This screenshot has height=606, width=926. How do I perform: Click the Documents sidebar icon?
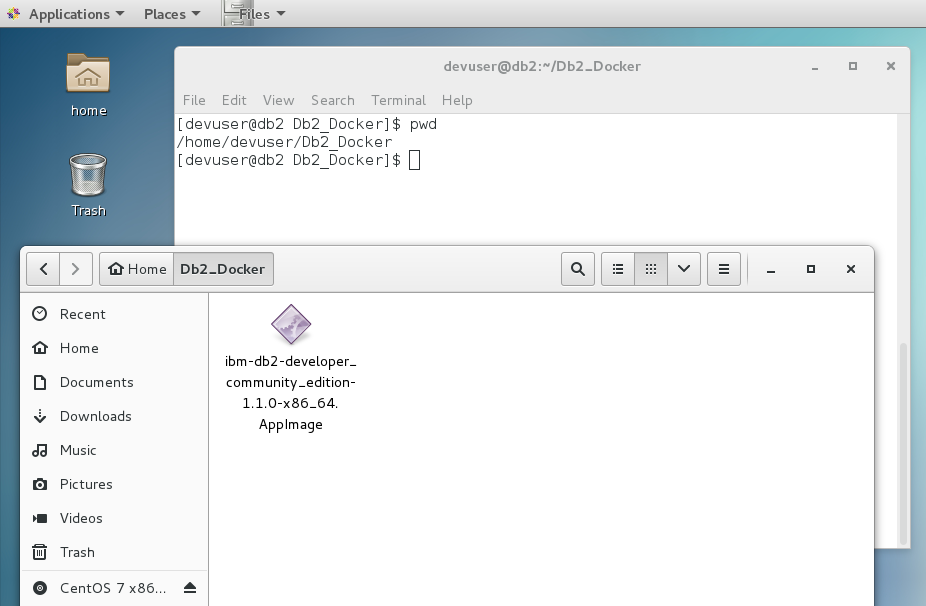coord(40,383)
